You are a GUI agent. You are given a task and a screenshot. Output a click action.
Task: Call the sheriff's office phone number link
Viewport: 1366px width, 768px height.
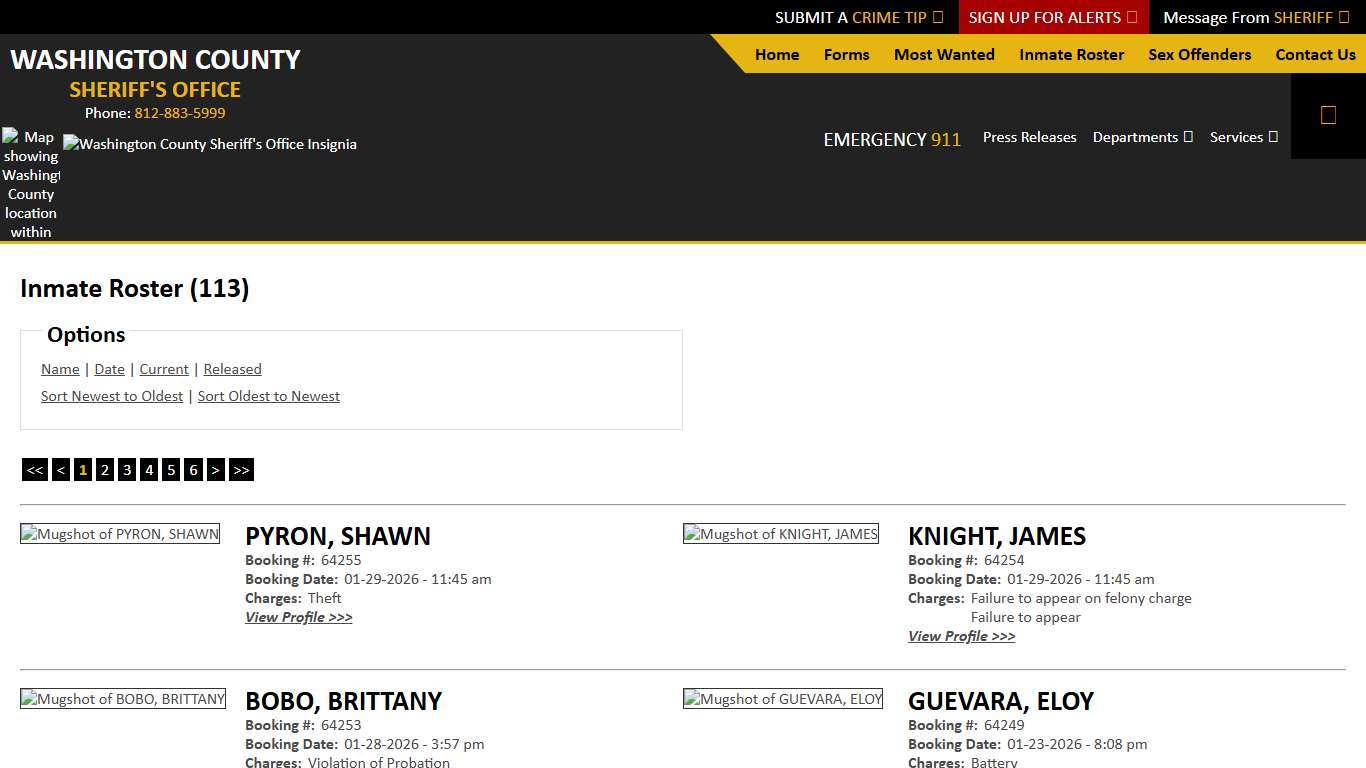[180, 113]
